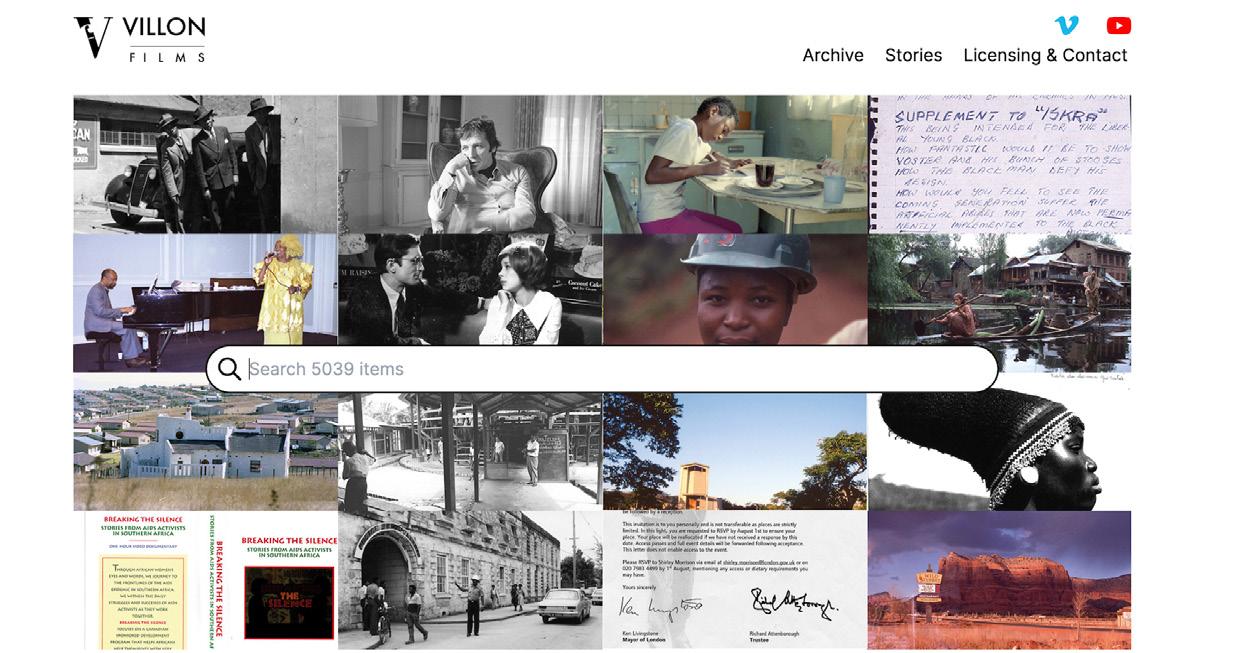Click the Villon Films logo

point(140,39)
